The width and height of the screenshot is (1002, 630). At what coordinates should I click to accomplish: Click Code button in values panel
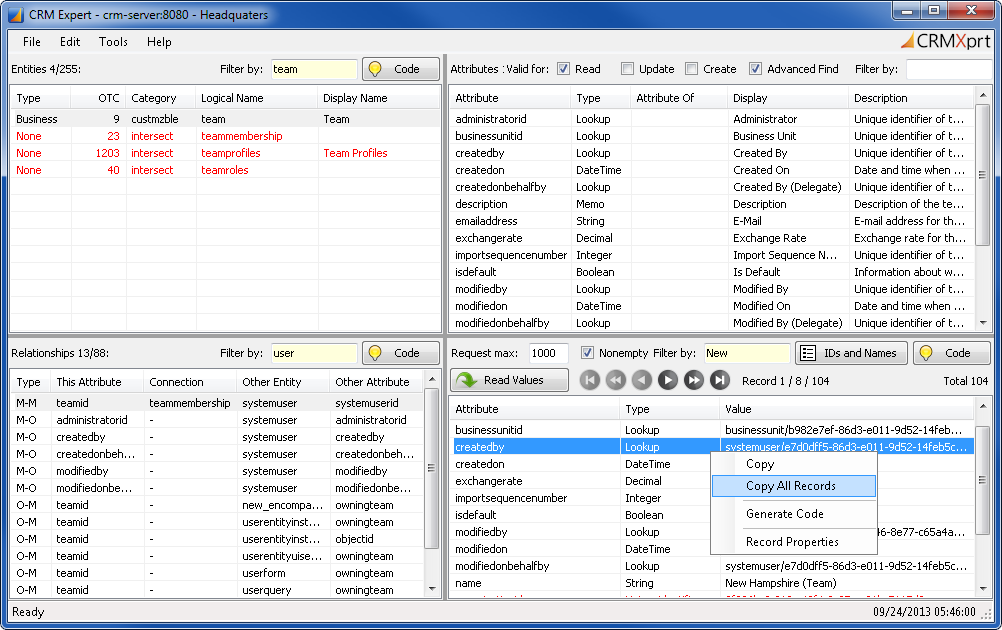click(x=952, y=353)
